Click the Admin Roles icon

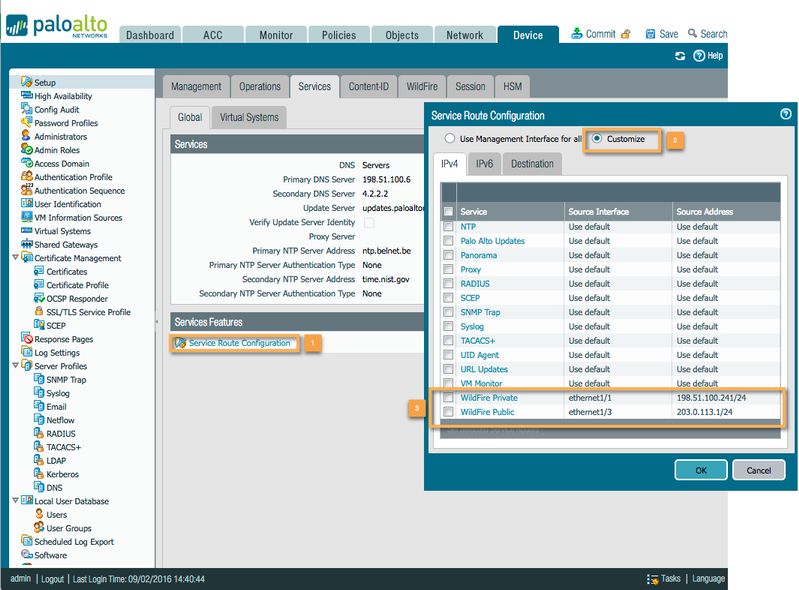coord(26,149)
